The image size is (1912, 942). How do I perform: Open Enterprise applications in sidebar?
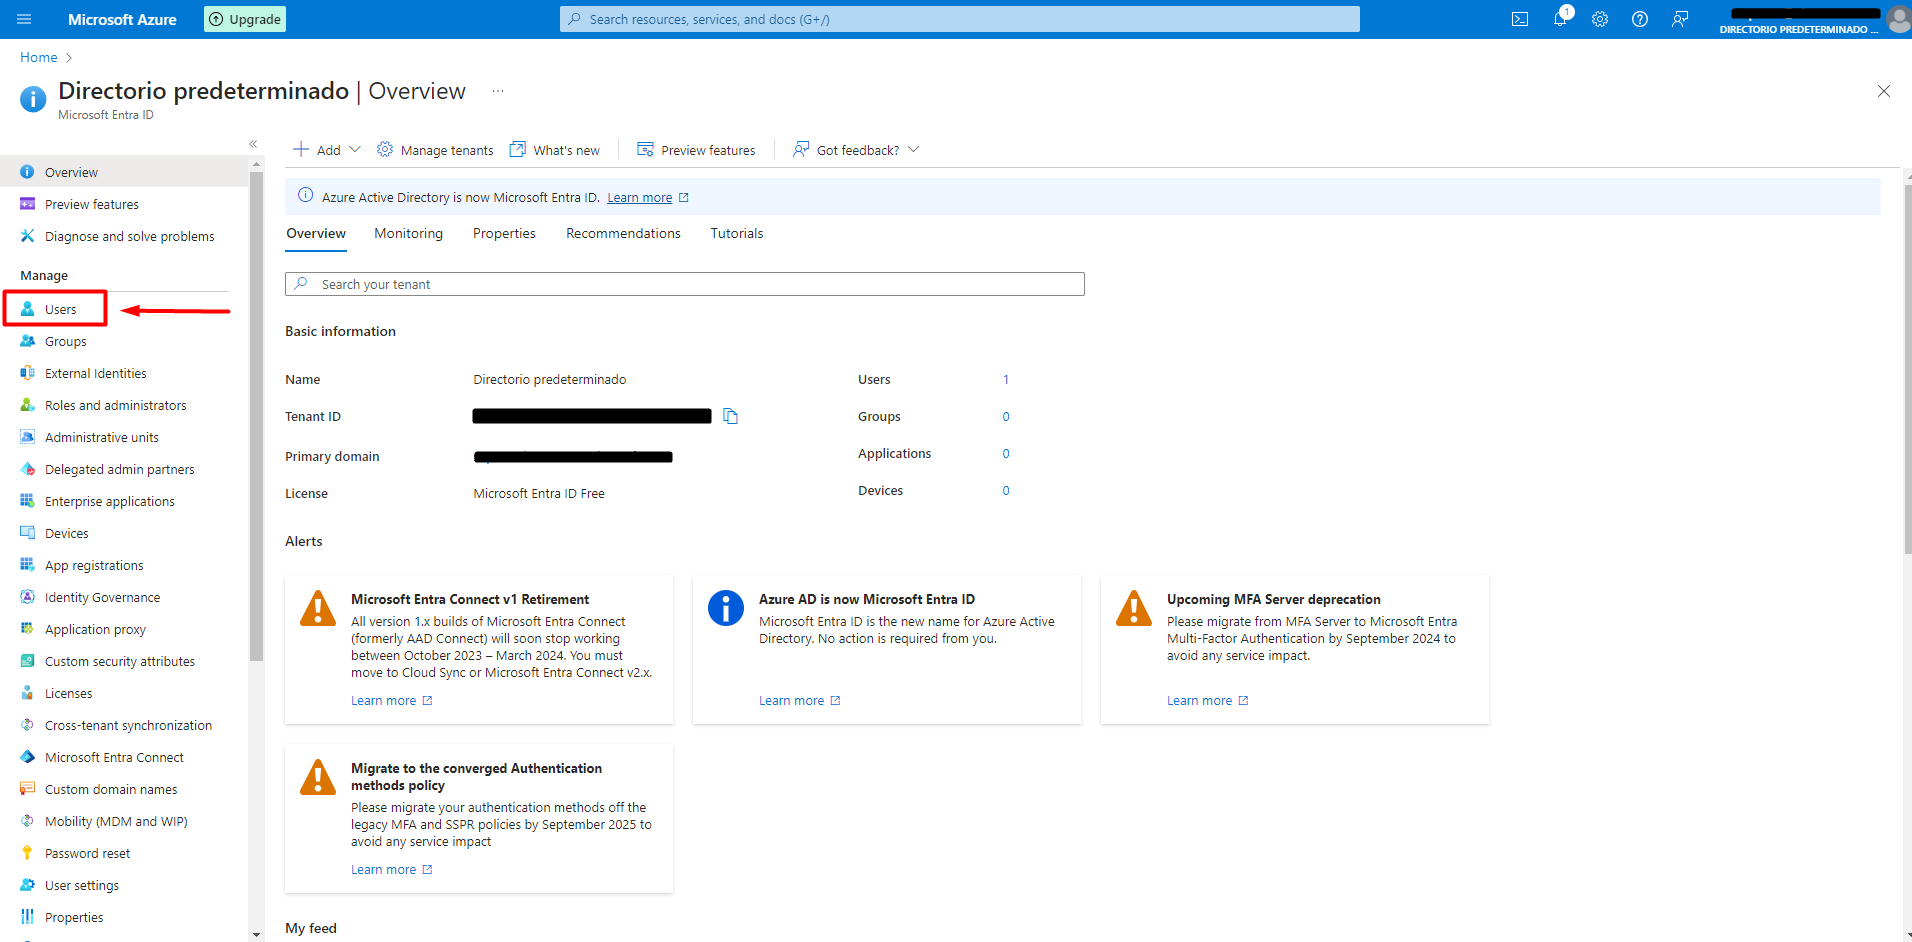tap(109, 501)
